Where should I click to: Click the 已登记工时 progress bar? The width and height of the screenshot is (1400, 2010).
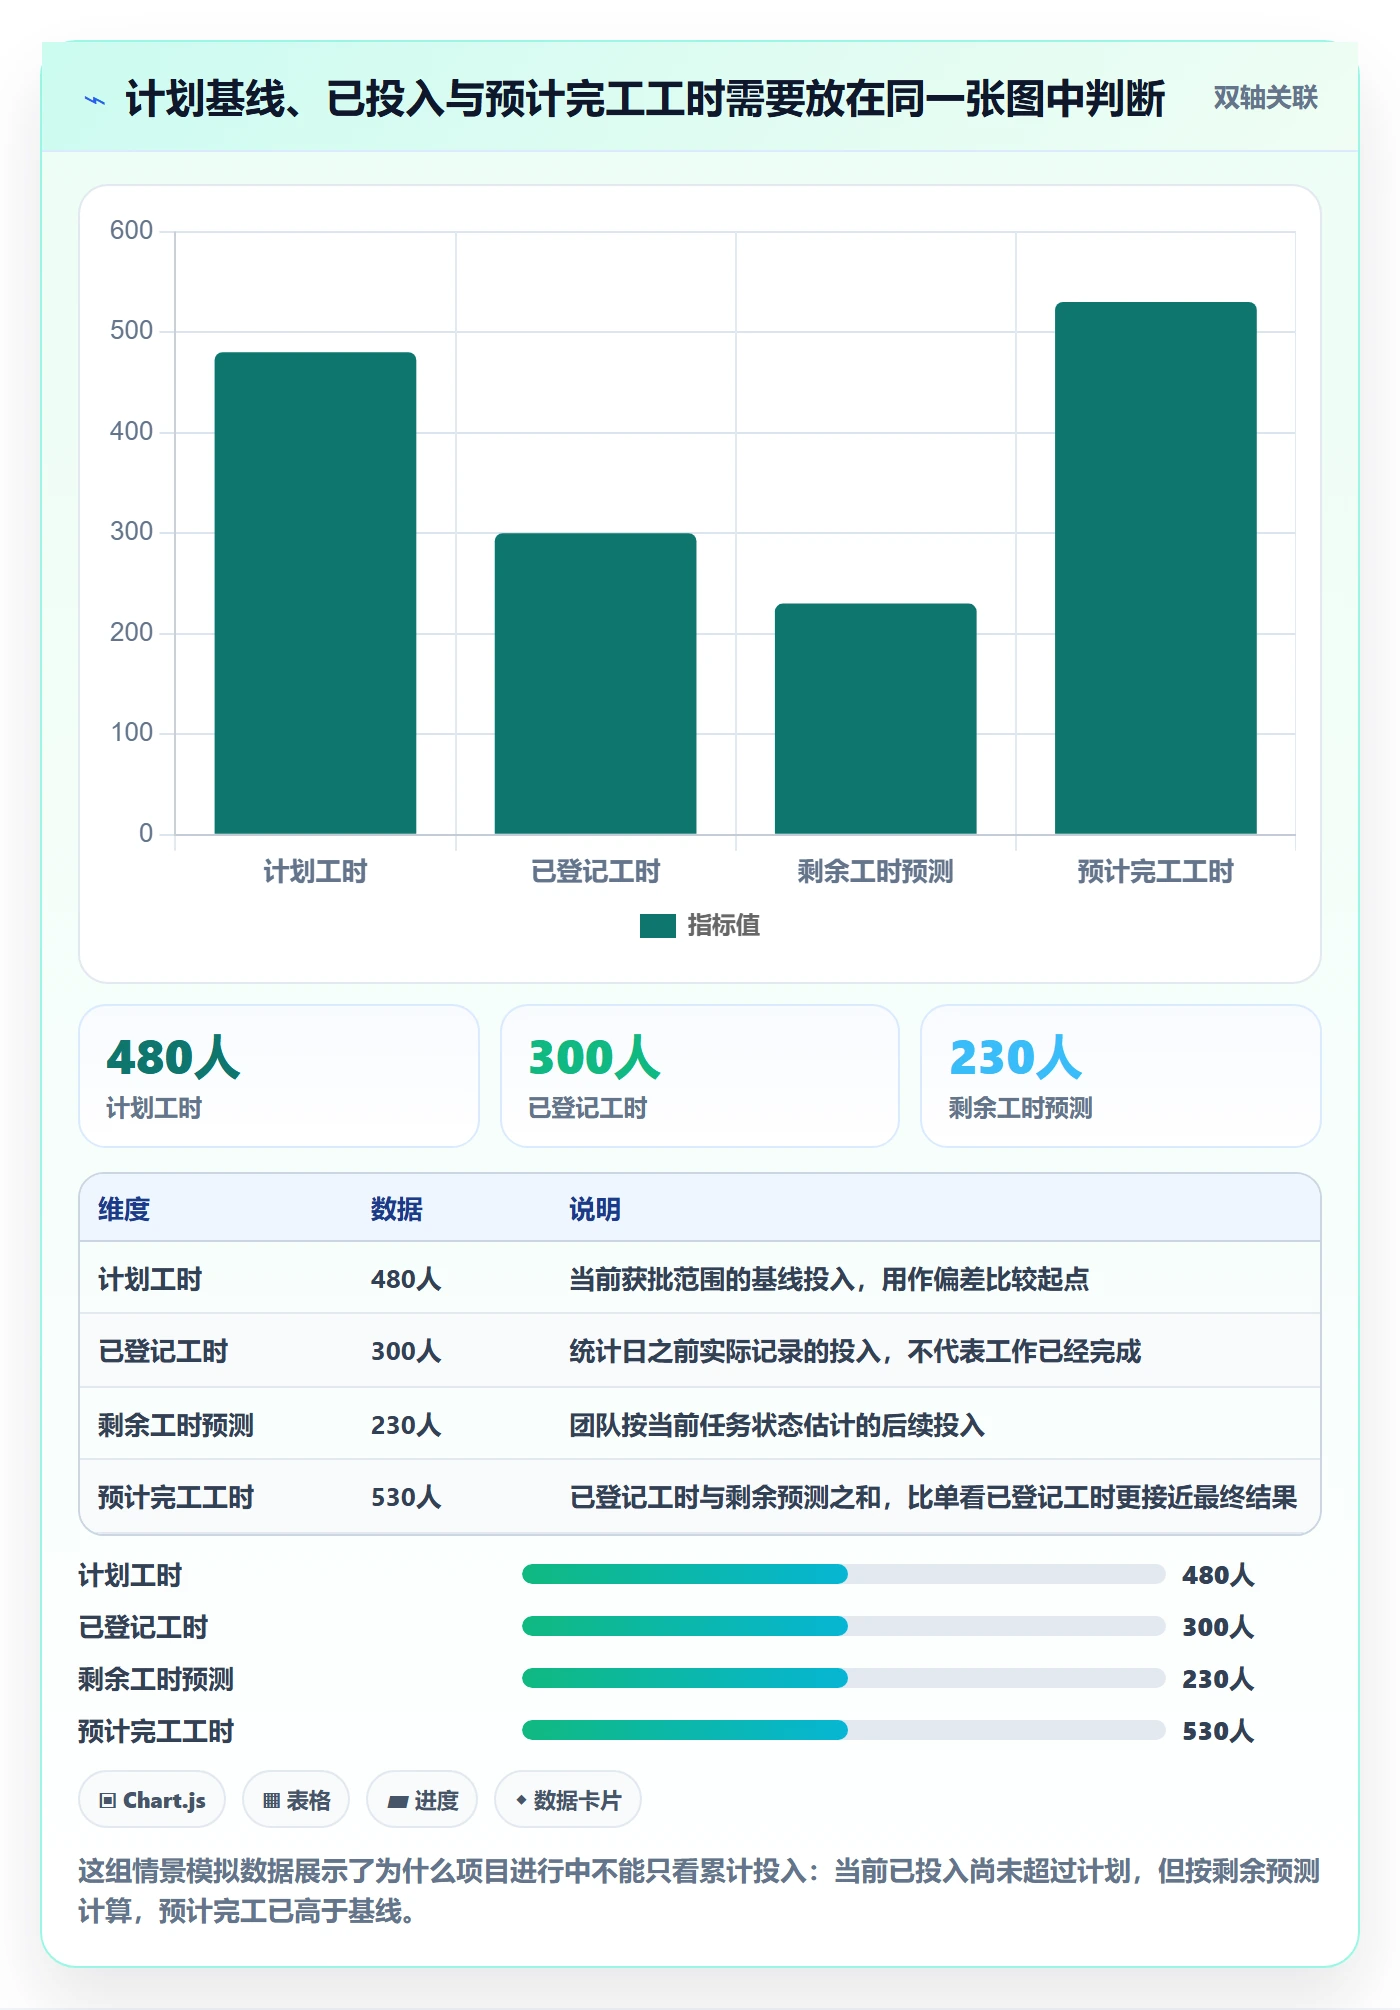843,1627
